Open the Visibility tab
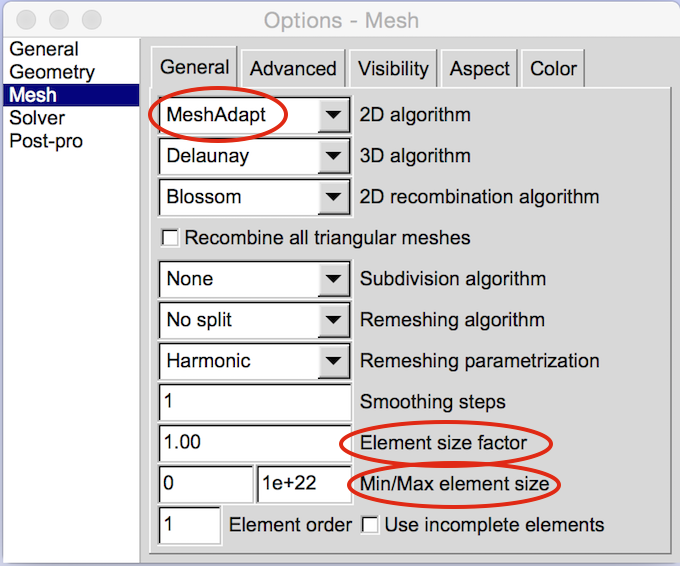The image size is (680, 566). (393, 69)
